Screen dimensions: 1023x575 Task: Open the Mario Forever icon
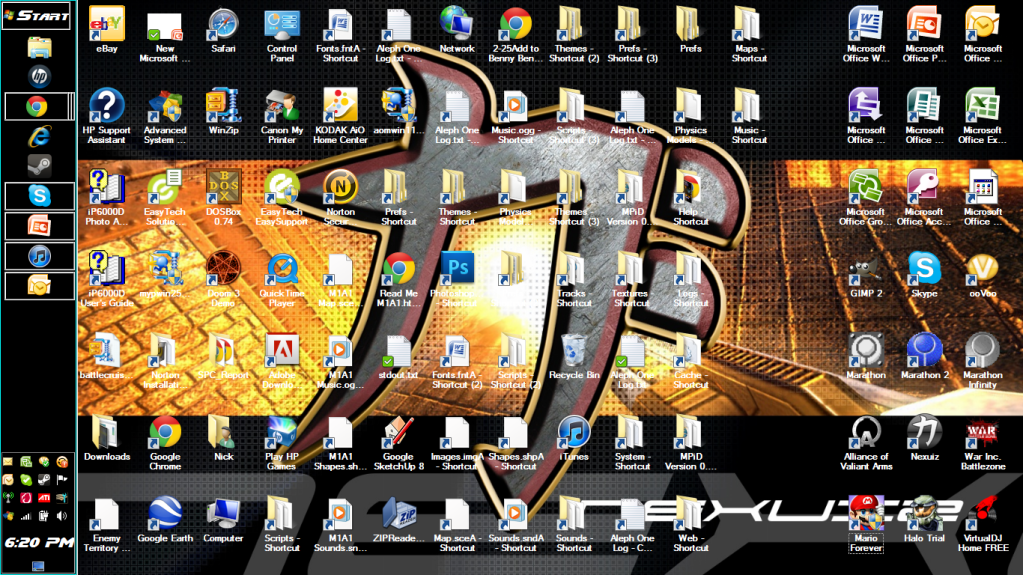pyautogui.click(x=866, y=523)
